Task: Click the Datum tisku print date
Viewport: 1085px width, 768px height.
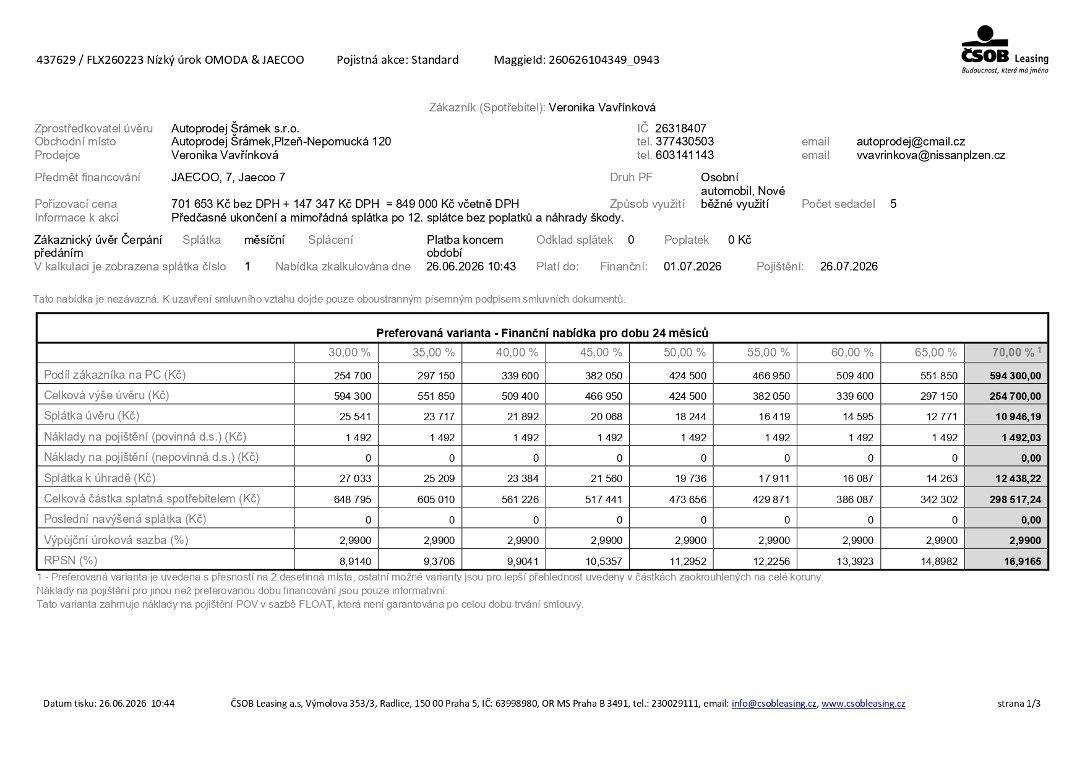Action: [109, 704]
